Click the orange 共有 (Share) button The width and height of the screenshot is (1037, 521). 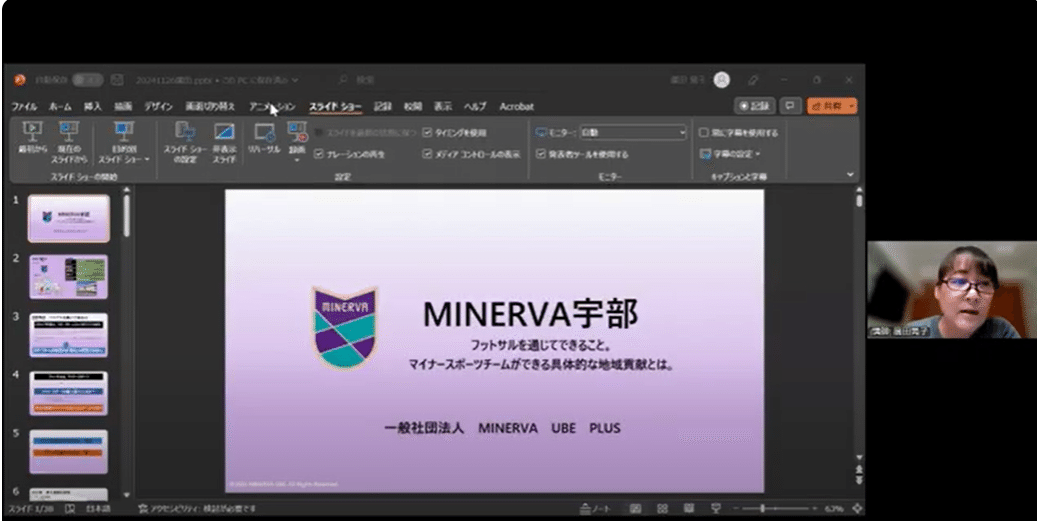(831, 106)
